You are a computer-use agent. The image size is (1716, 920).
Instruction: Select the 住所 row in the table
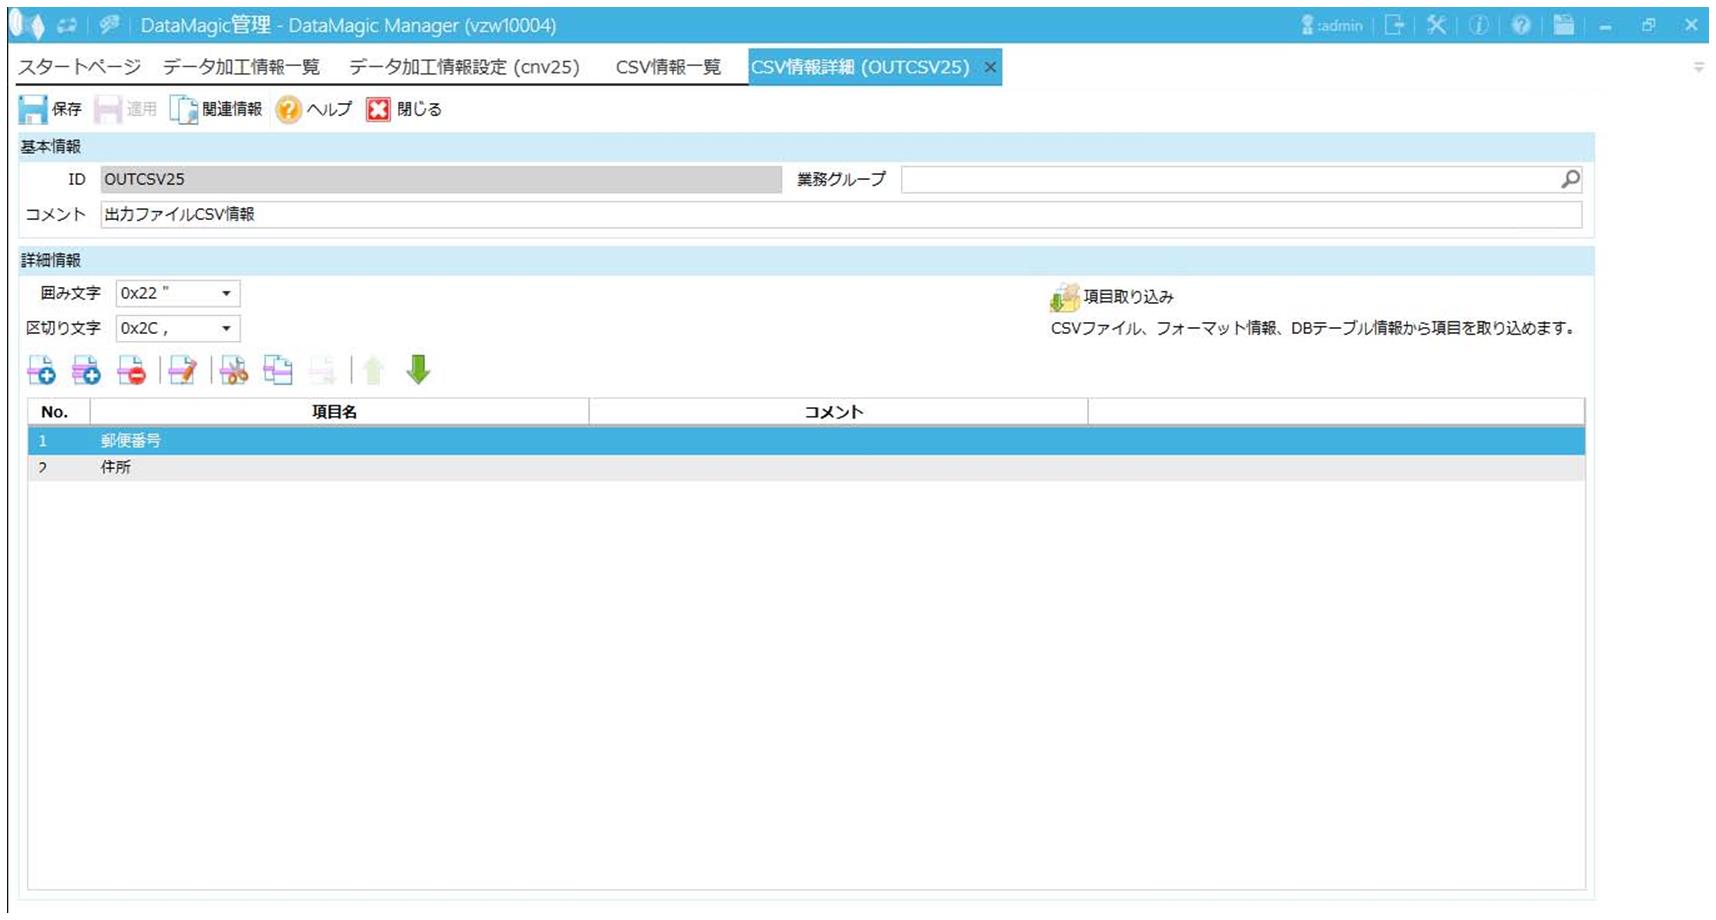[x=116, y=467]
